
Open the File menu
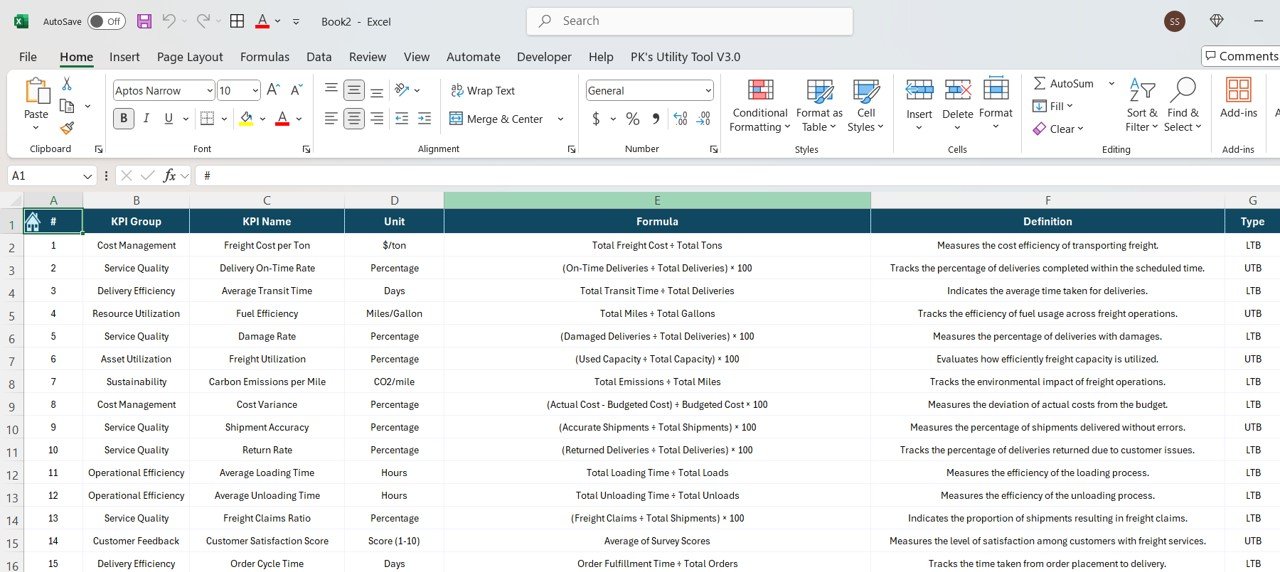(28, 57)
